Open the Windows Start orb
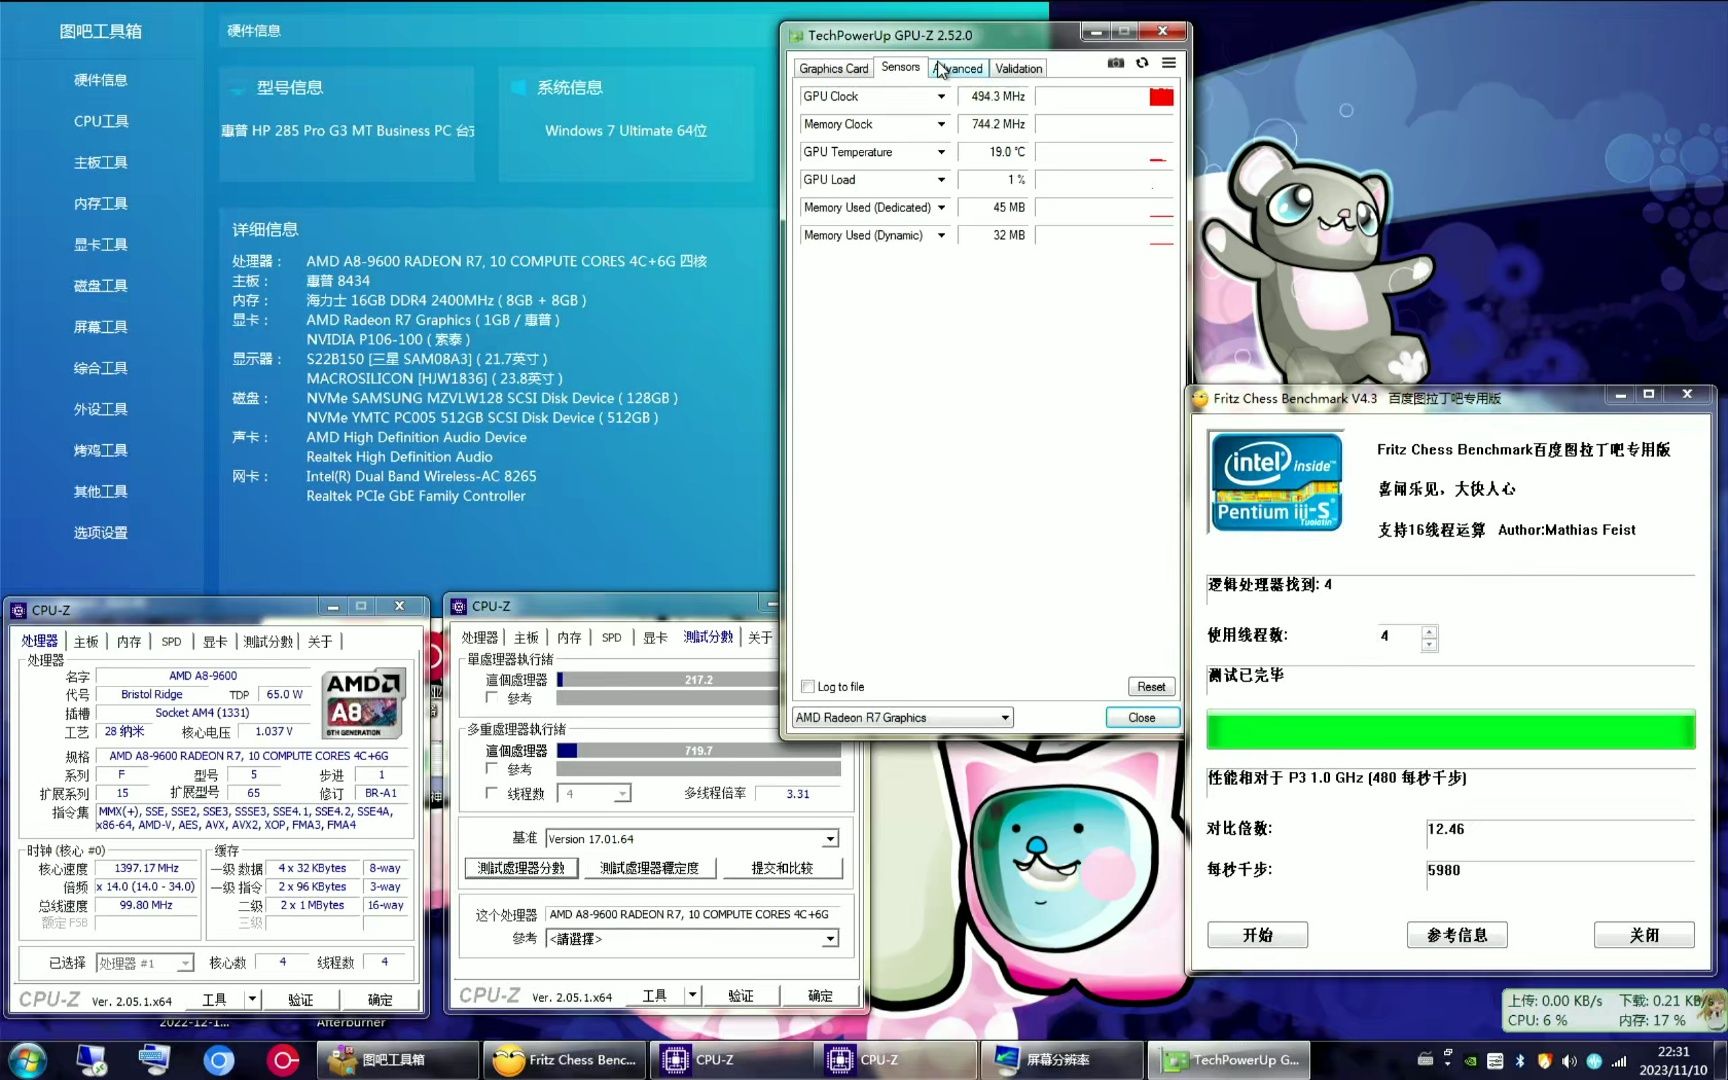The image size is (1728, 1080). point(27,1060)
